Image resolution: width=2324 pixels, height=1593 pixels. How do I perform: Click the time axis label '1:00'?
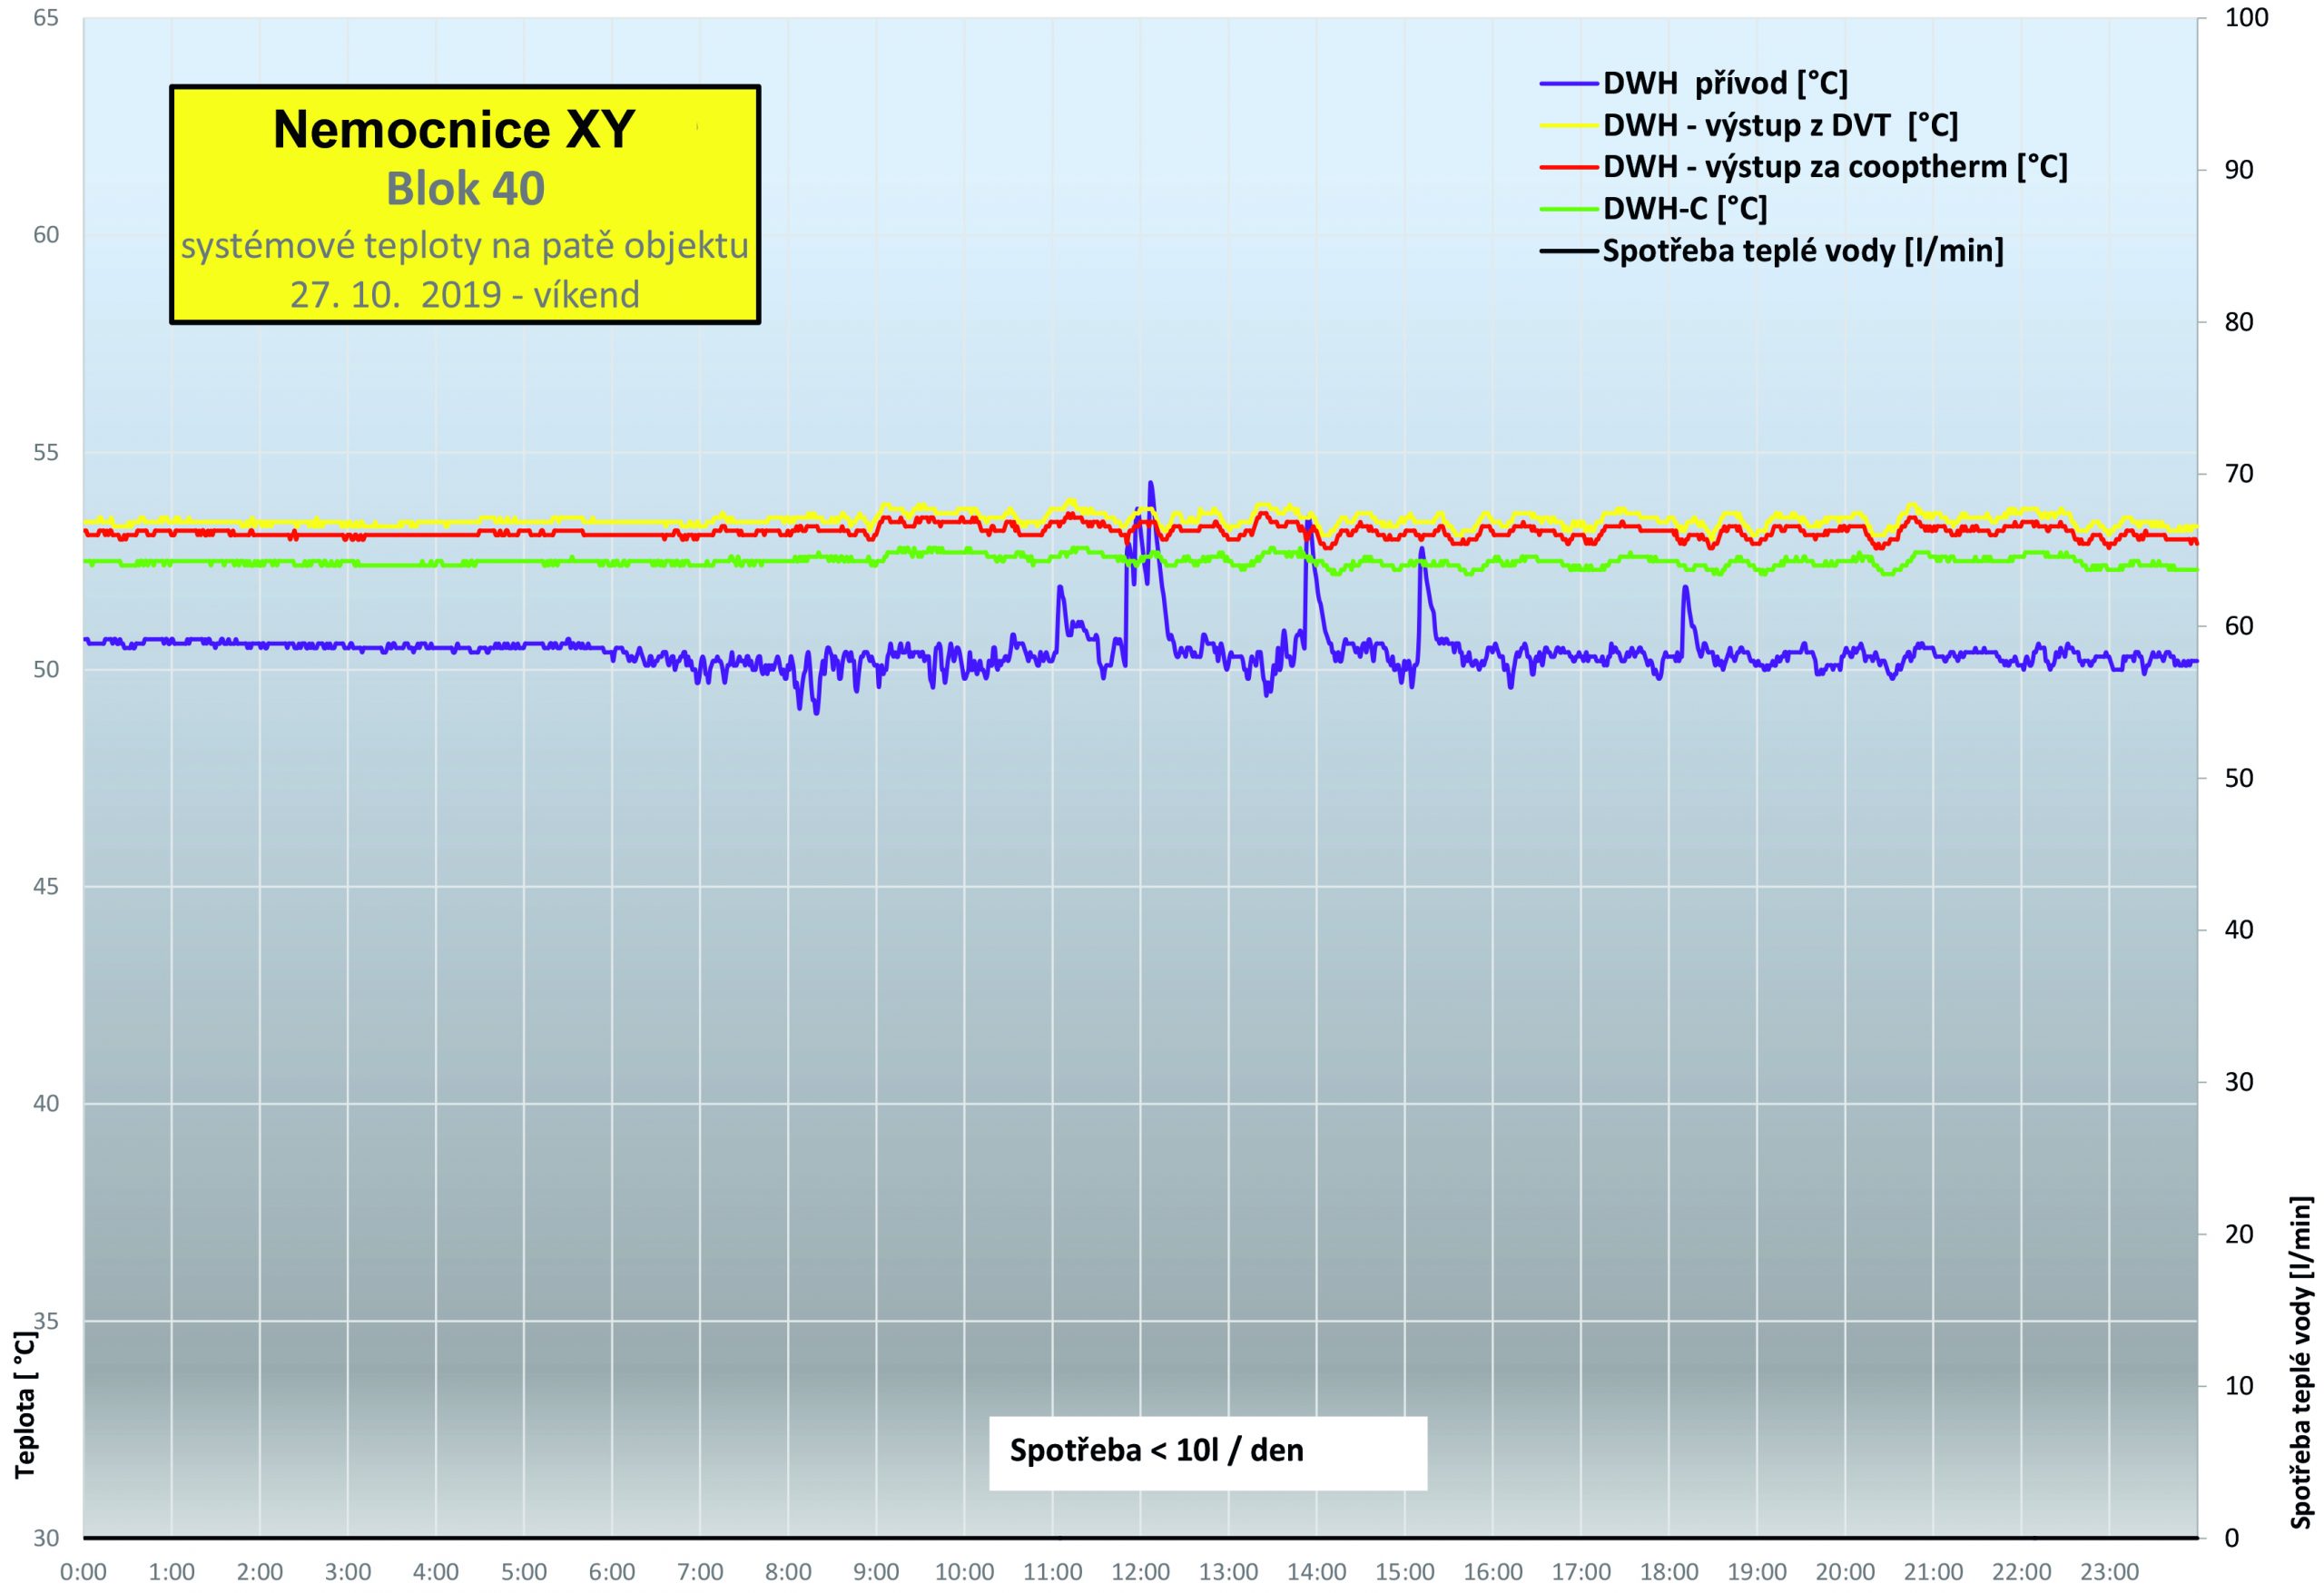pyautogui.click(x=172, y=1573)
